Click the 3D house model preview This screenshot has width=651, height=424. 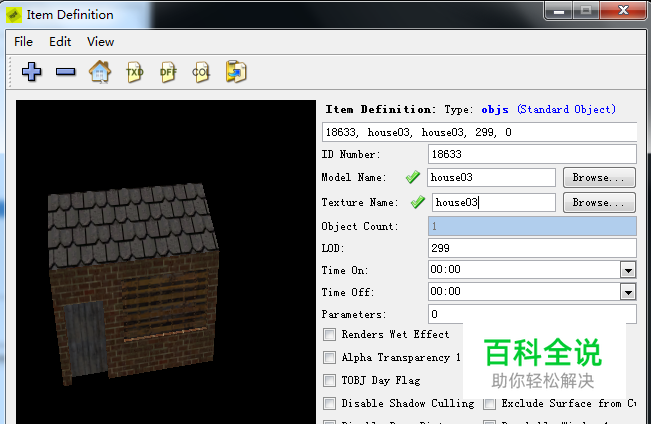tap(134, 284)
